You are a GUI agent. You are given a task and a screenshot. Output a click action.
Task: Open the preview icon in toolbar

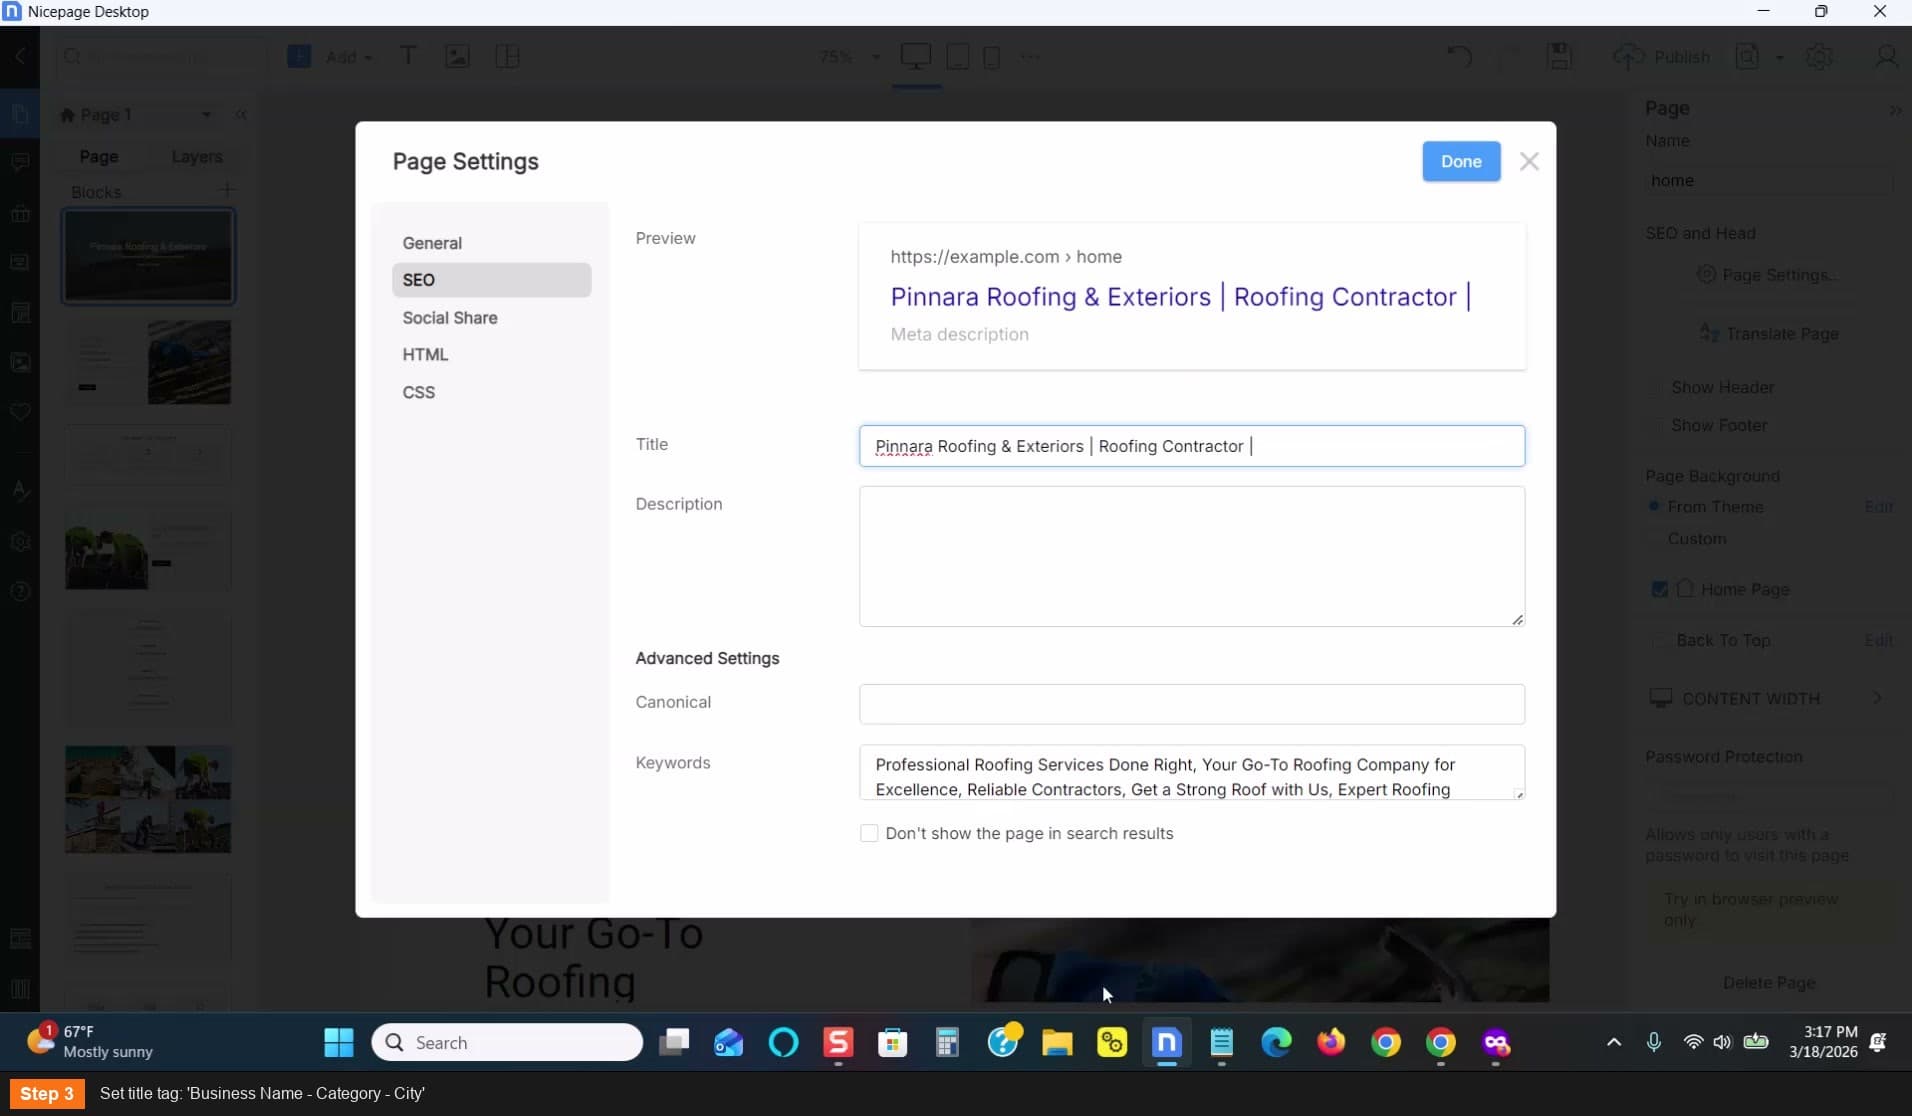pos(1747,57)
